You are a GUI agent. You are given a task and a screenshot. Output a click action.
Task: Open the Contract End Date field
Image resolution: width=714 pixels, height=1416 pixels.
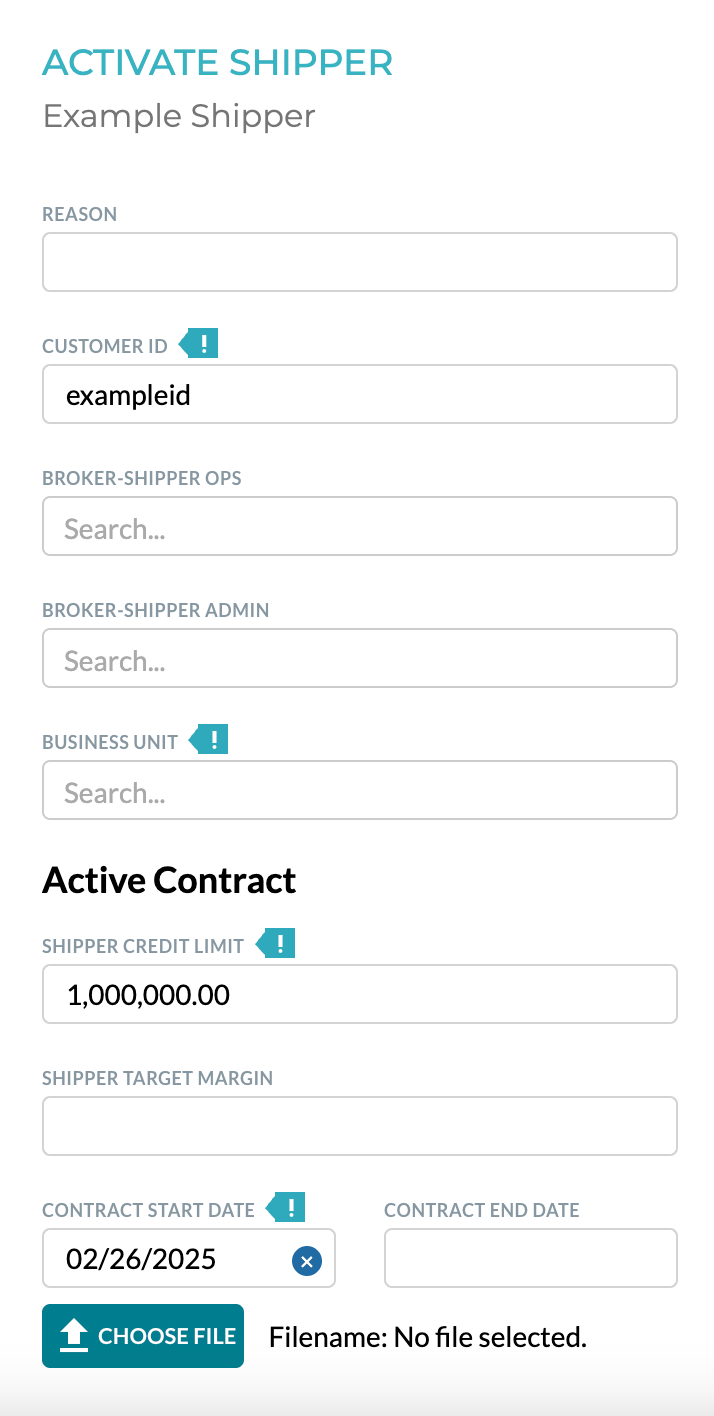[x=531, y=1258]
